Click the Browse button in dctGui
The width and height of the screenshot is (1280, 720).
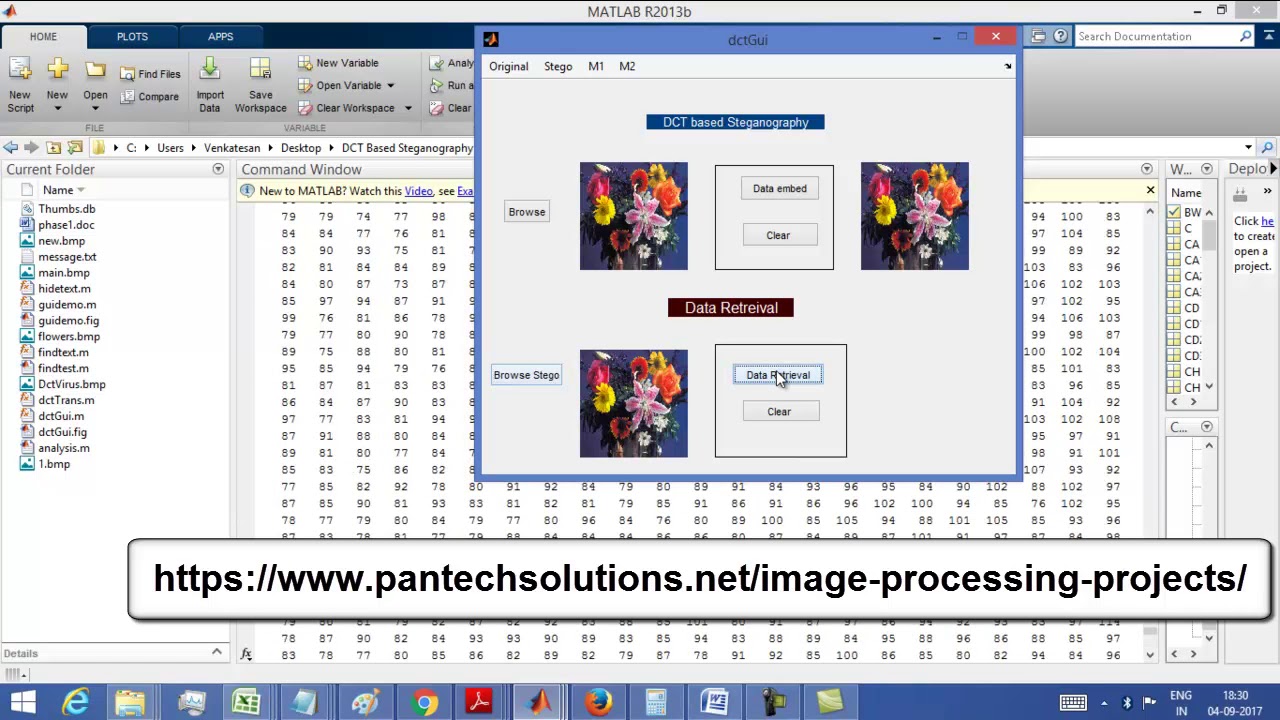527,212
